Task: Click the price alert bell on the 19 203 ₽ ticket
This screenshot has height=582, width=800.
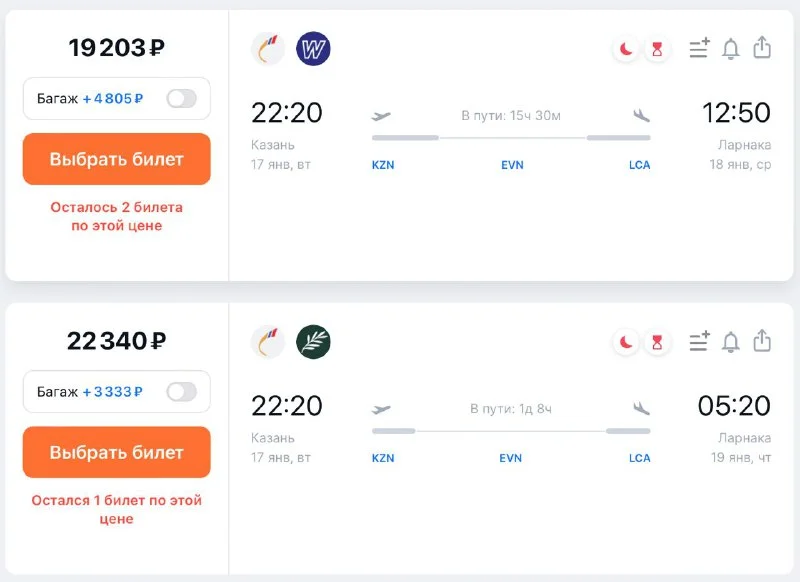Action: 731,49
